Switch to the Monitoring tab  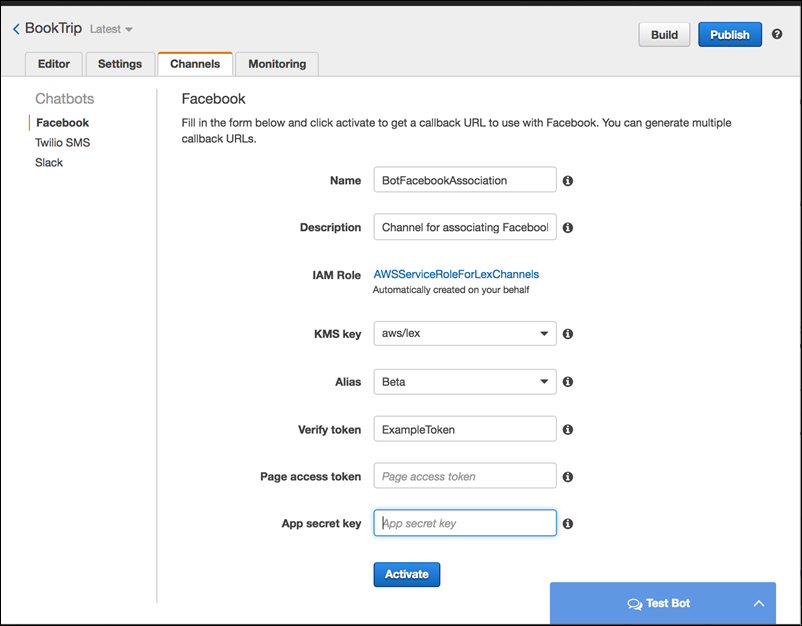pos(276,63)
